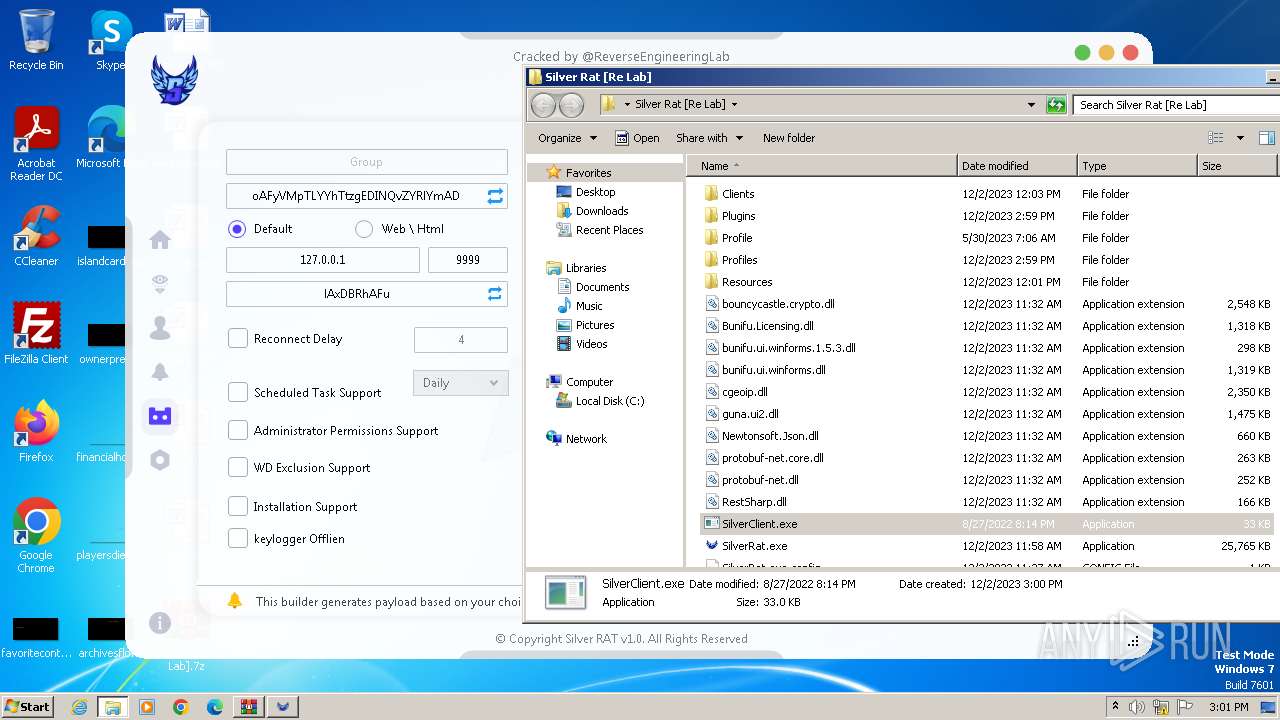Sort files by Type column

click(x=1137, y=166)
